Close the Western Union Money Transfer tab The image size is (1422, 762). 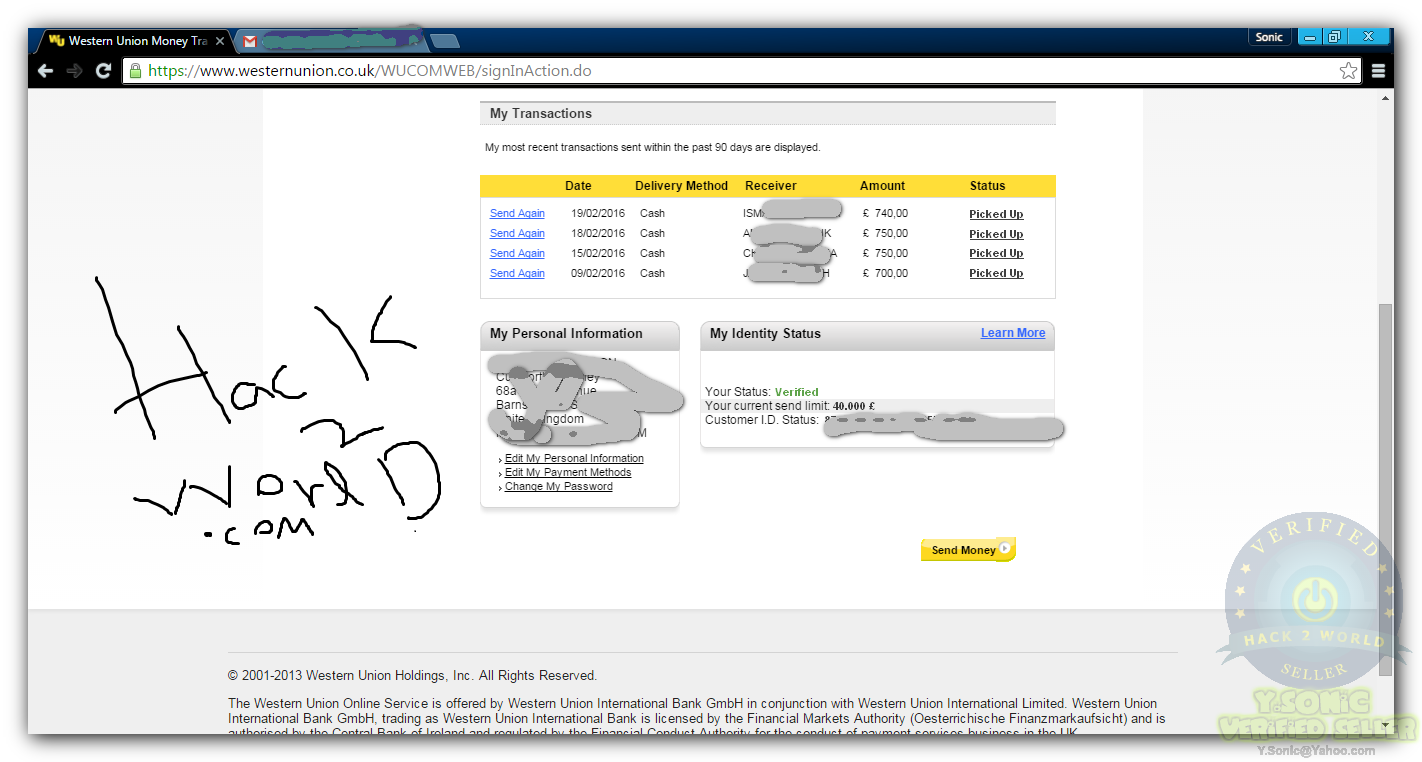(220, 41)
